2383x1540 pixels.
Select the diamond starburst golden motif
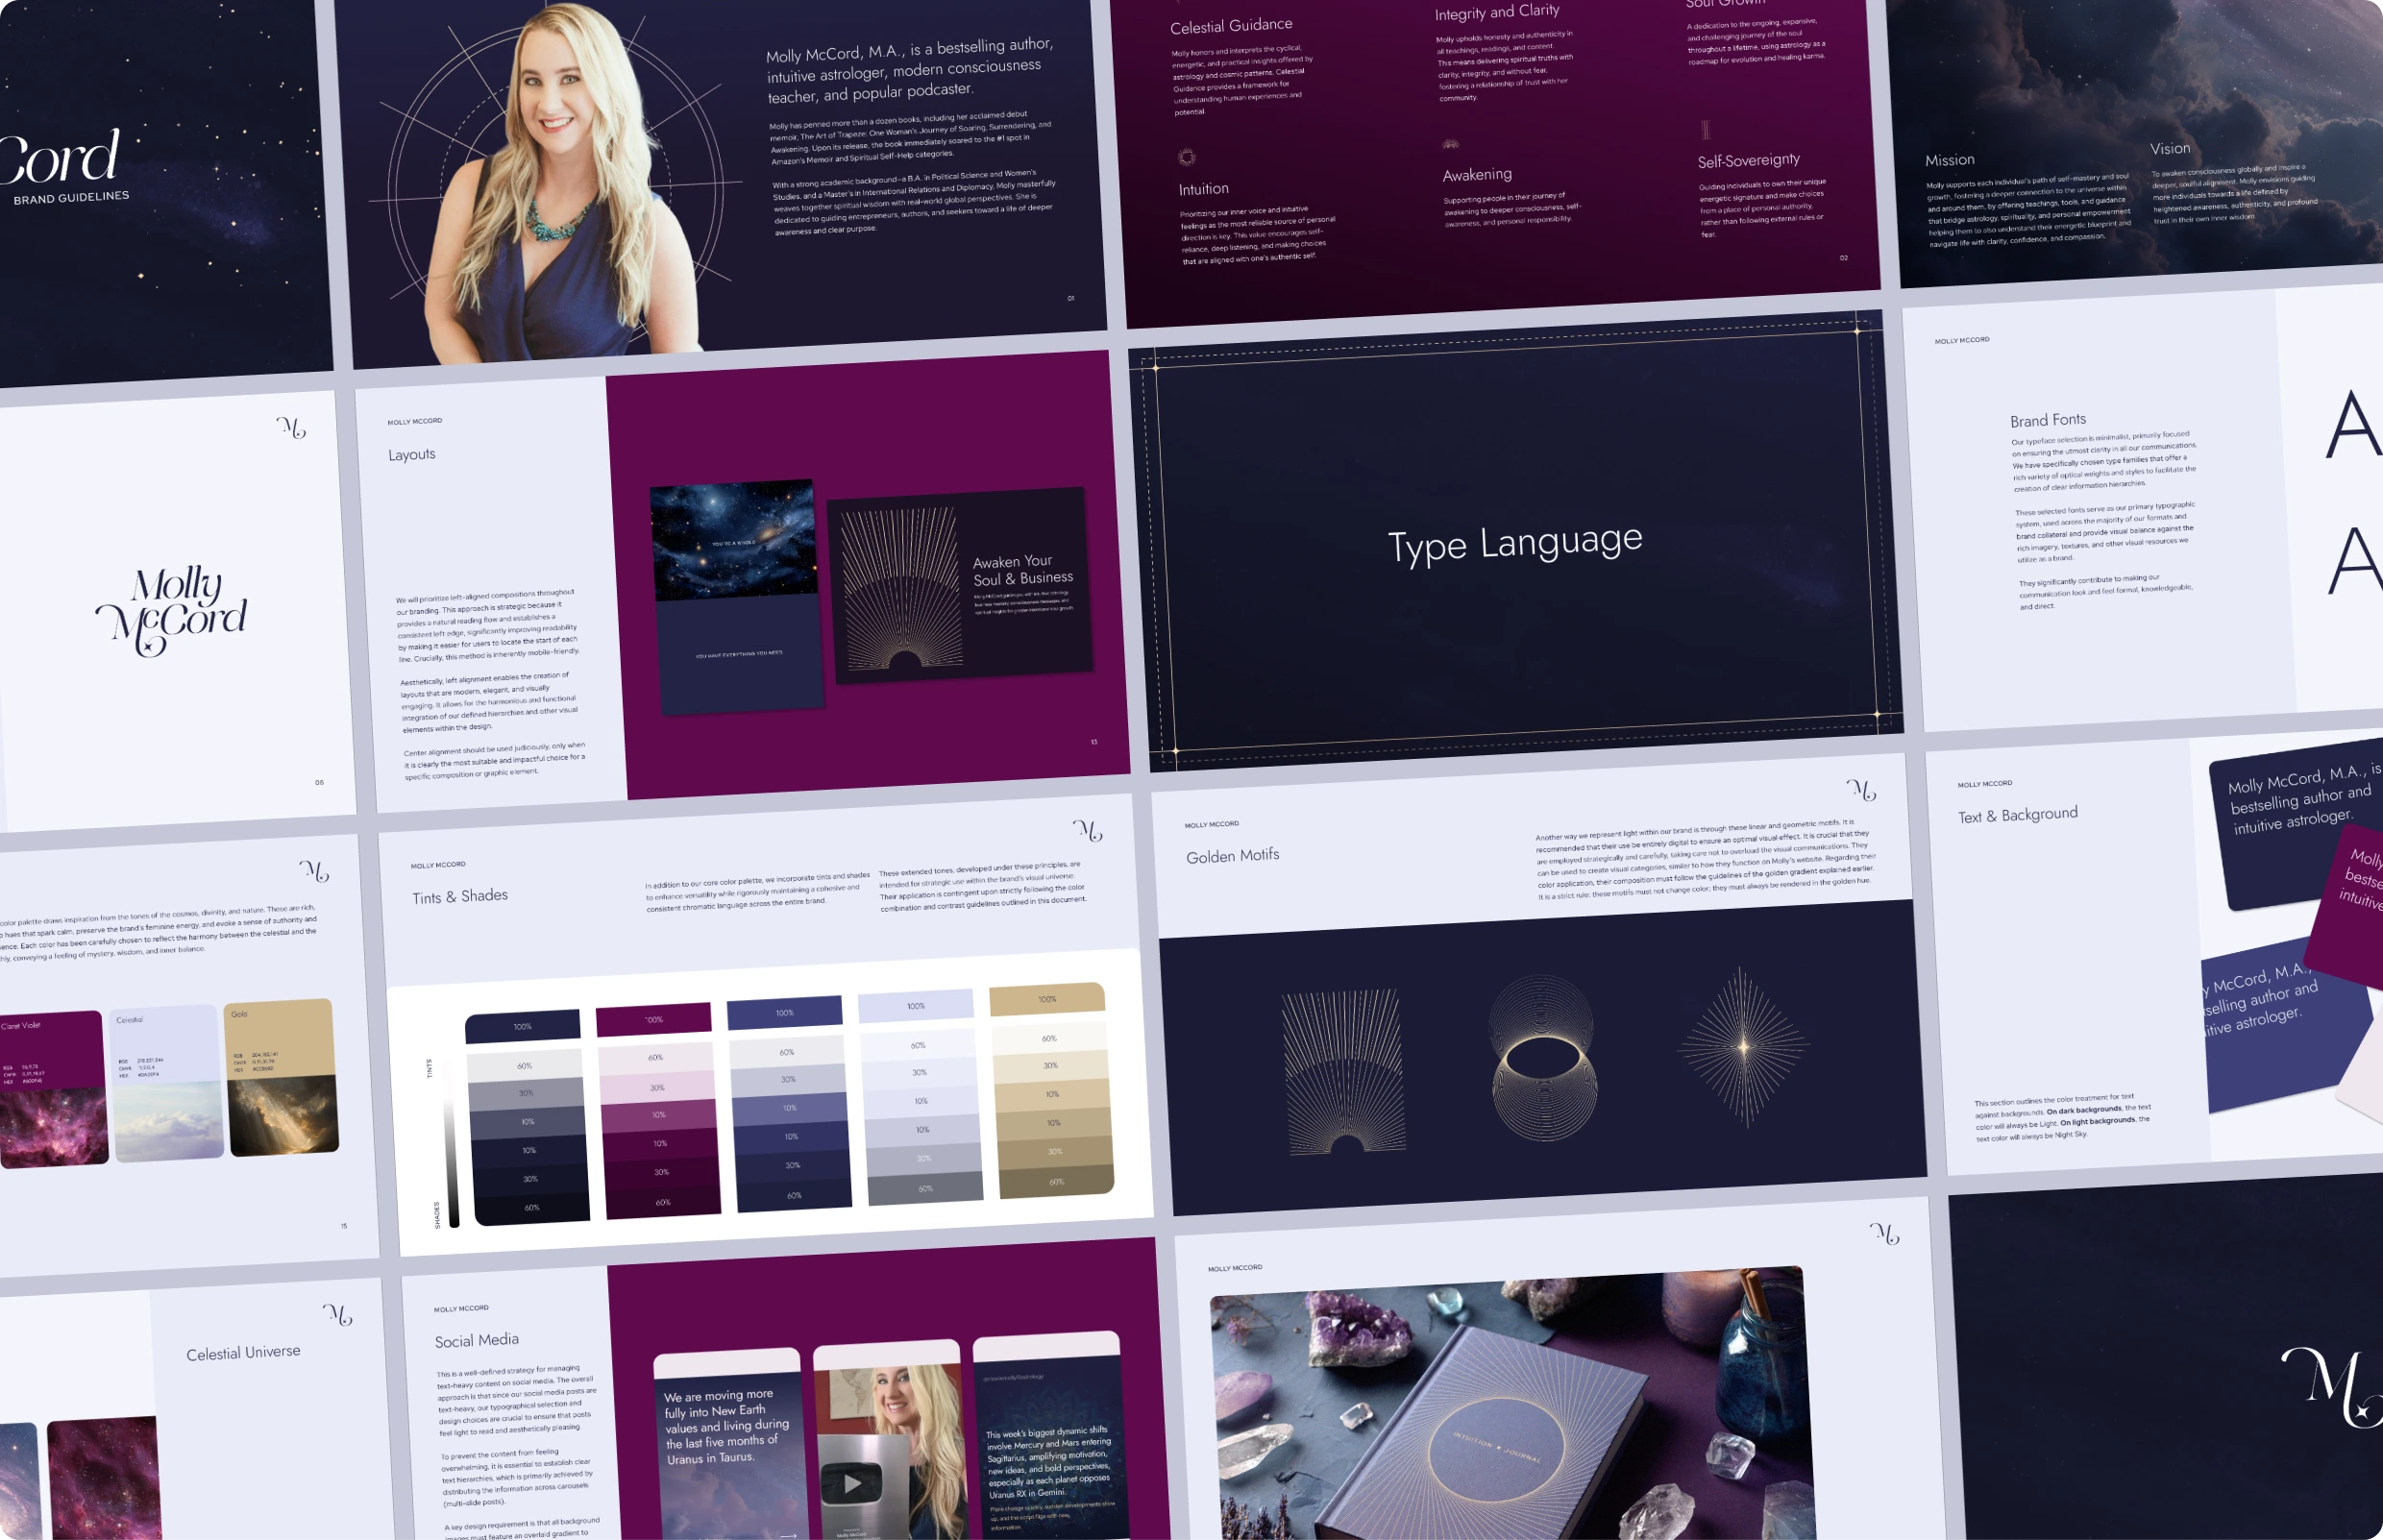point(1742,1046)
